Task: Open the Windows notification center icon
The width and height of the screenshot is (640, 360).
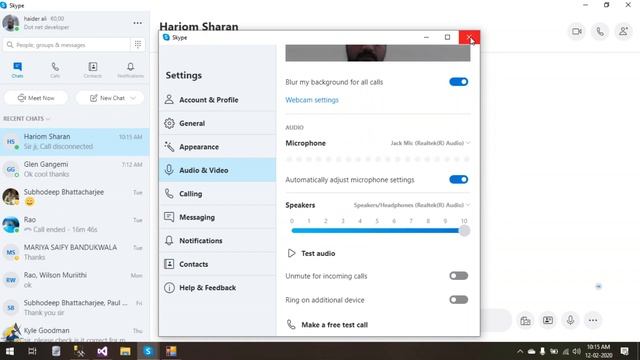Action: click(624, 351)
